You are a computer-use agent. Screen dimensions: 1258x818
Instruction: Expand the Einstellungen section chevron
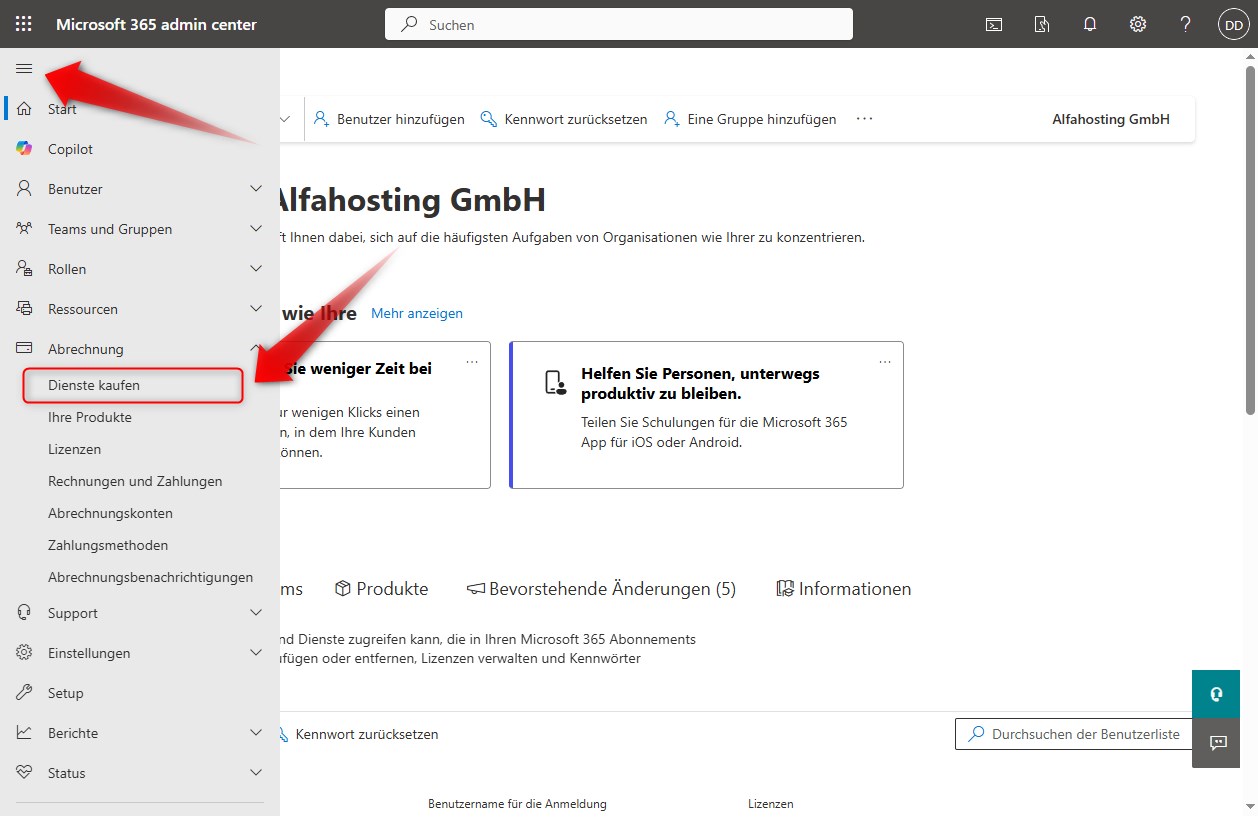256,653
